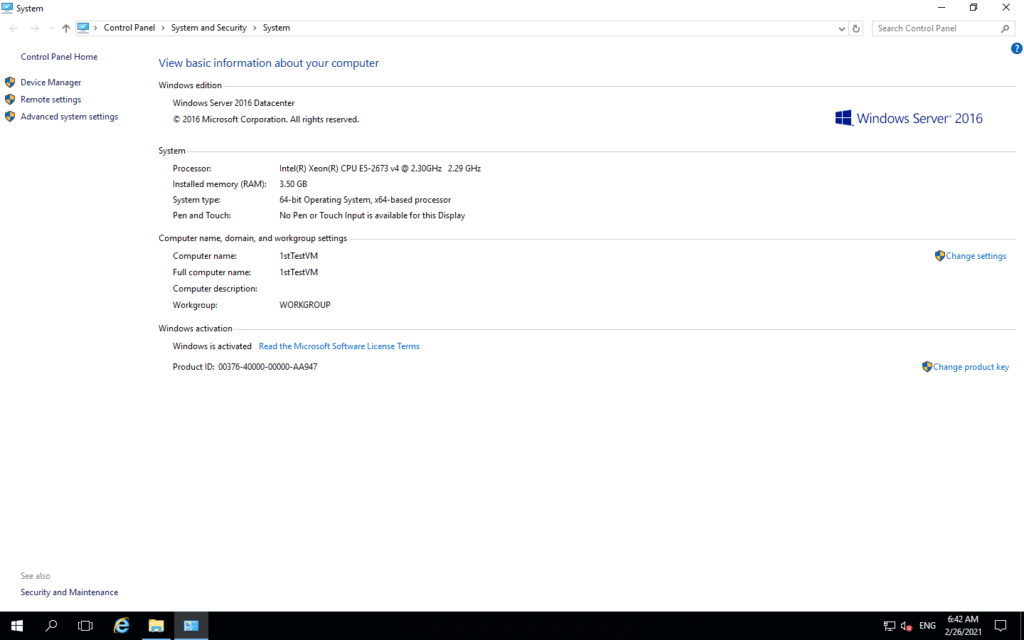
Task: Click the ENG language indicator
Action: coord(927,626)
